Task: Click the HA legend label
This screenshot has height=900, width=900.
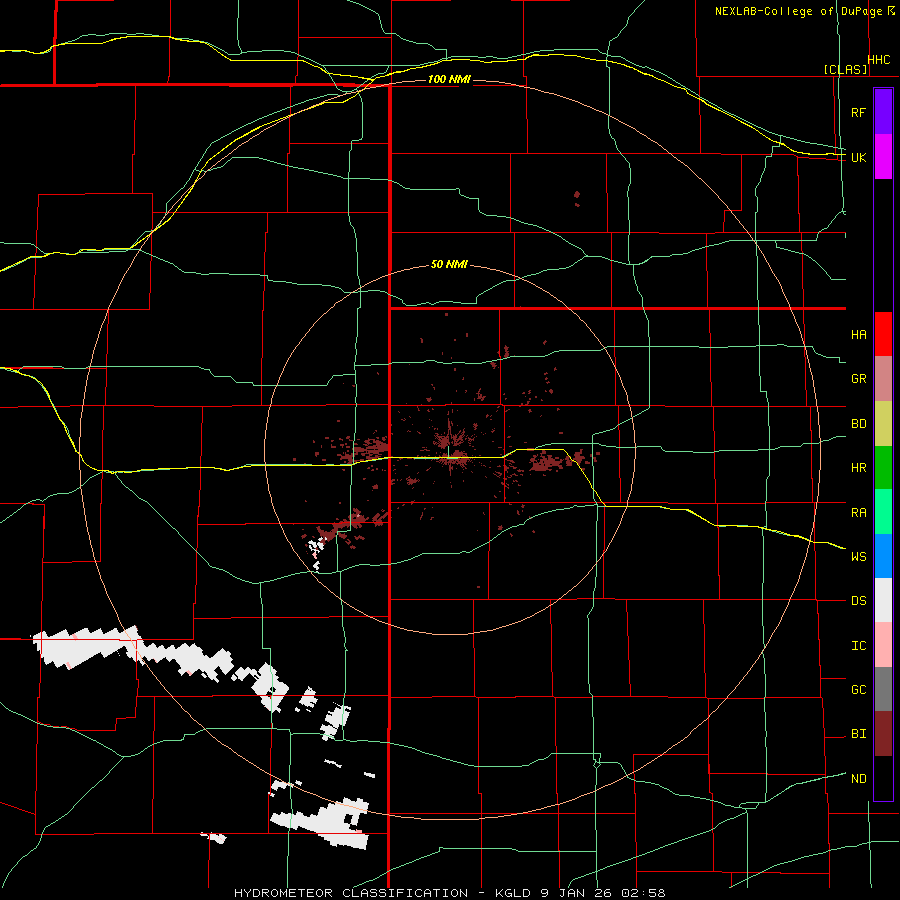Action: point(858,334)
